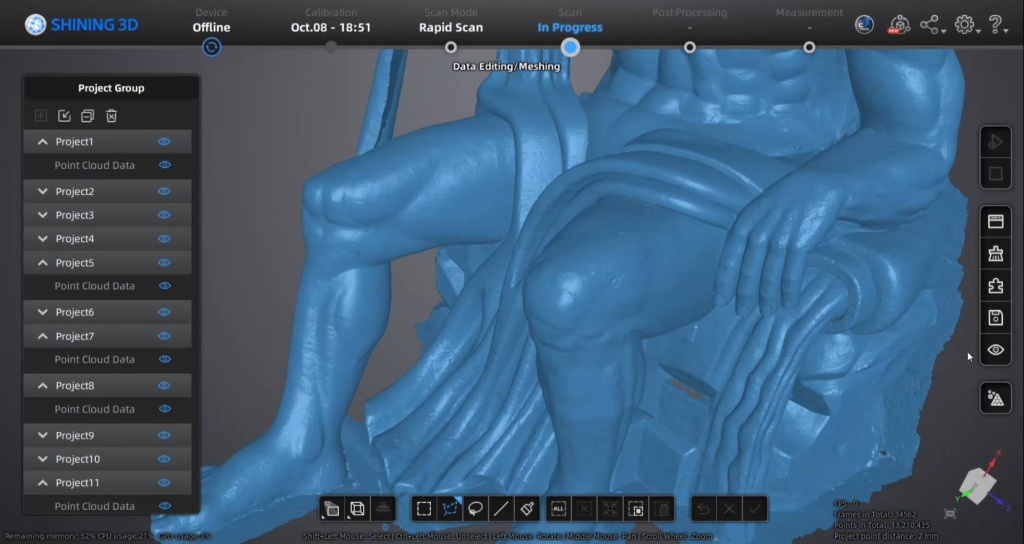Select the polygon selection tool
The image size is (1024, 544).
point(450,509)
